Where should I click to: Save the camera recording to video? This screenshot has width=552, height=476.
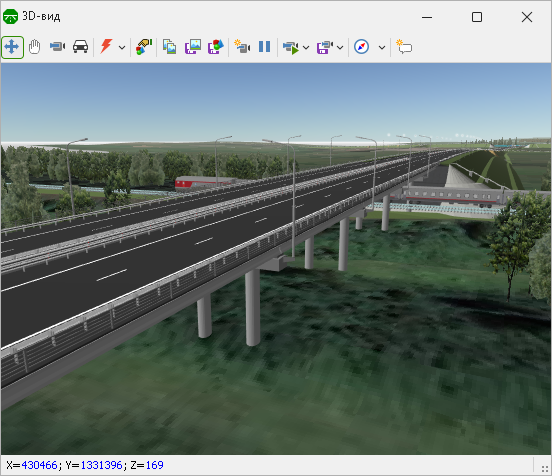[325, 47]
